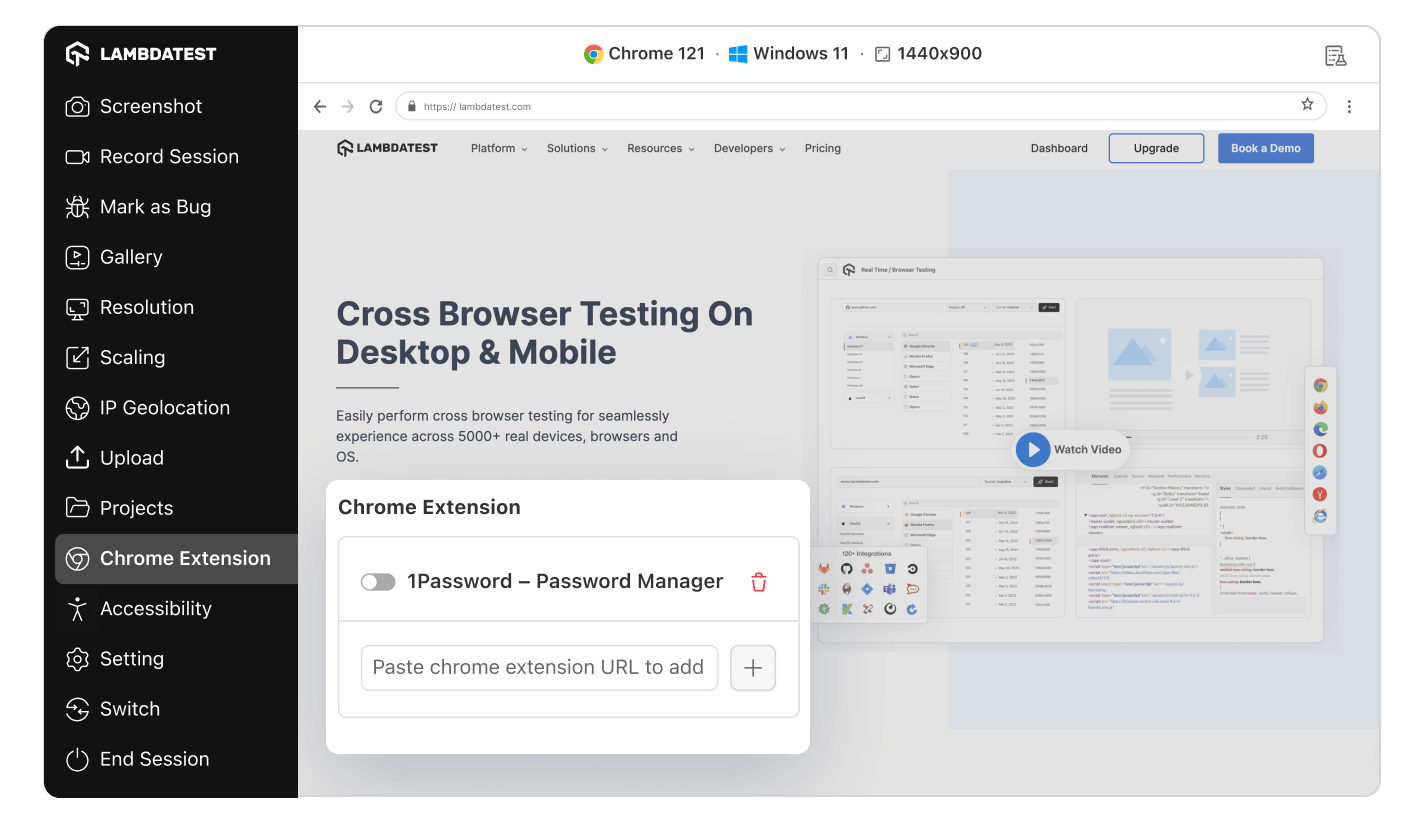The height and width of the screenshot is (834, 1424).
Task: Click End Session power icon
Action: tap(77, 760)
